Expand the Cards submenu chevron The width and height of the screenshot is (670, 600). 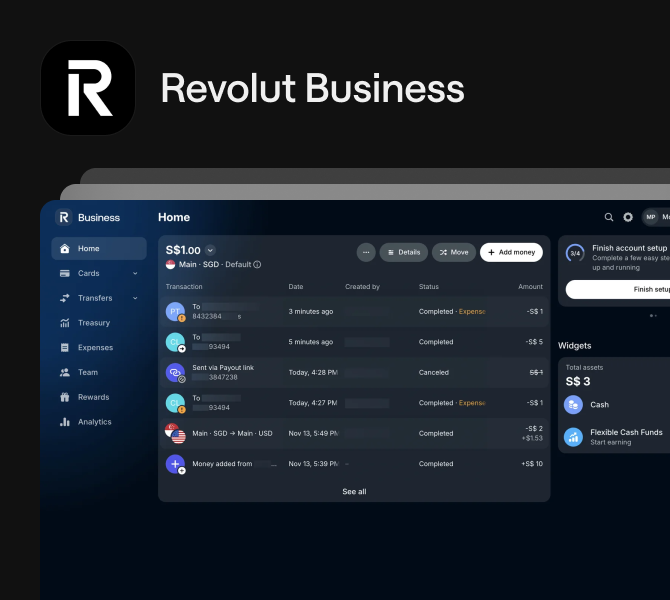(135, 274)
